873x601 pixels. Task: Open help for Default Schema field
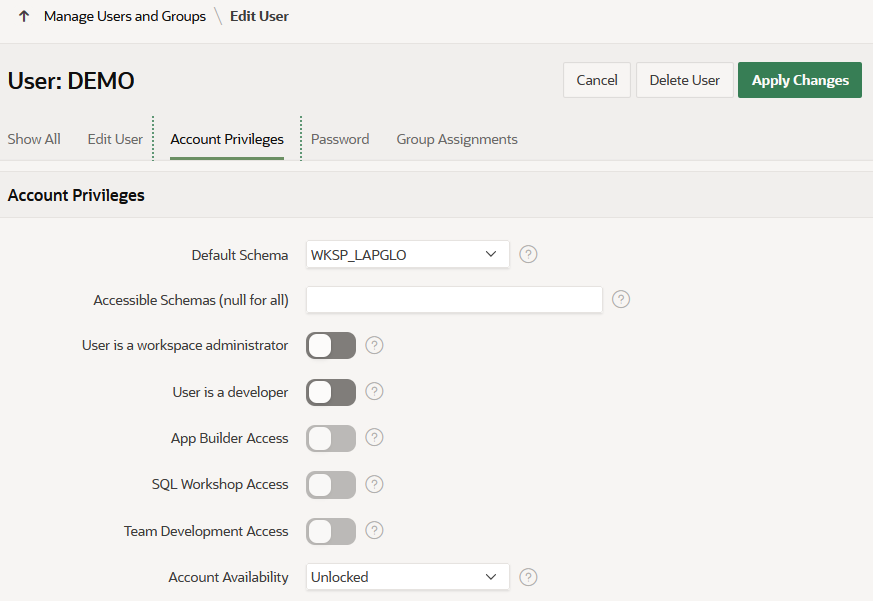click(529, 254)
